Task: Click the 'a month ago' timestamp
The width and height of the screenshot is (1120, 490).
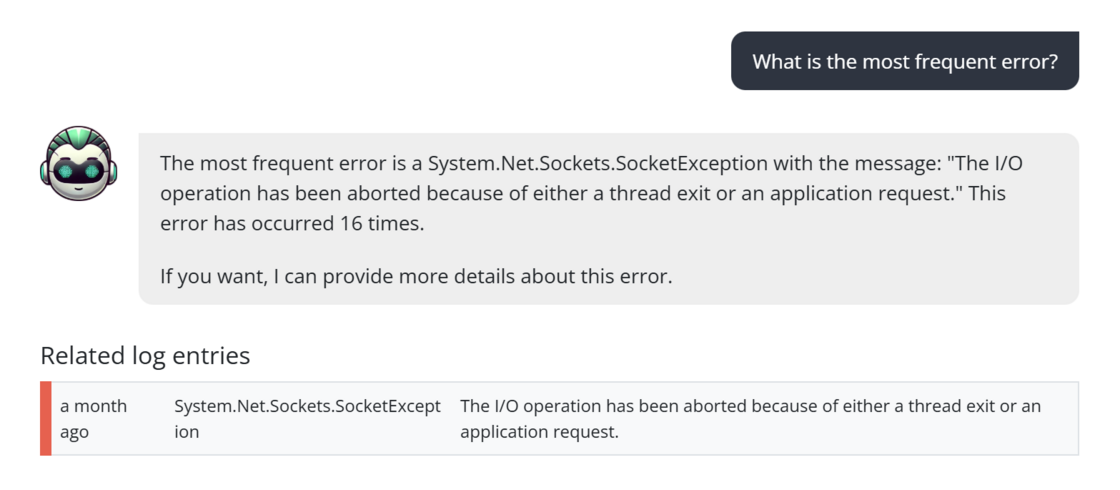Action: [x=94, y=419]
